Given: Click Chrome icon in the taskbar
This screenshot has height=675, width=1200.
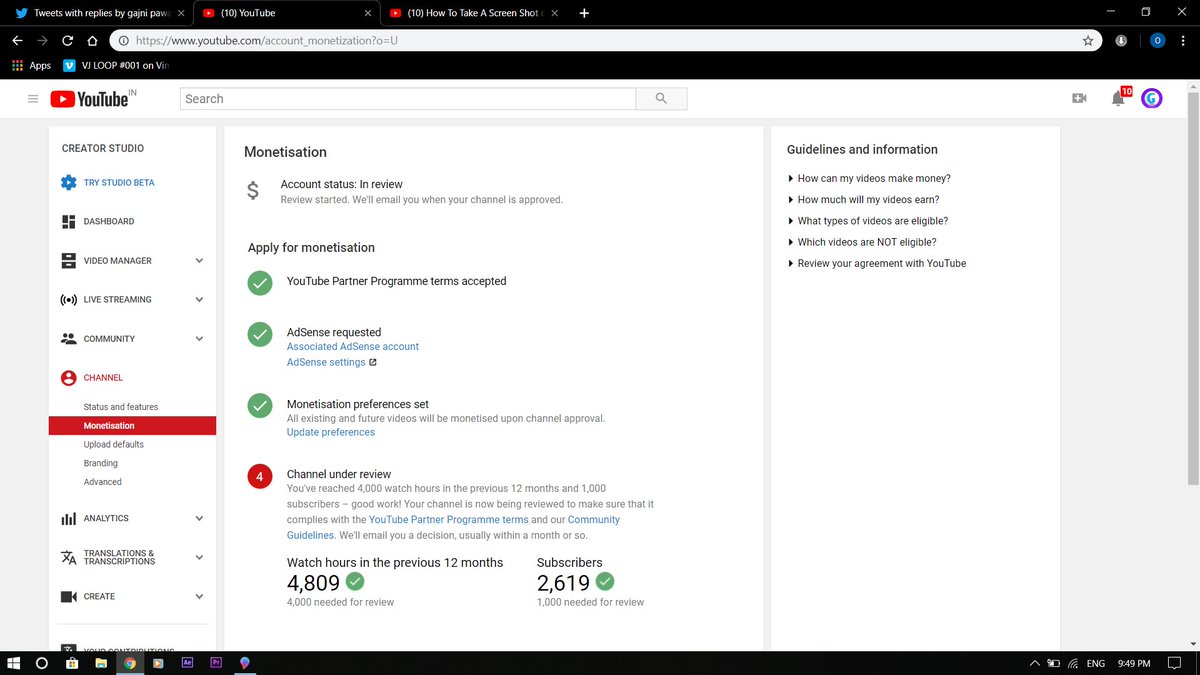Looking at the screenshot, I should (x=129, y=663).
